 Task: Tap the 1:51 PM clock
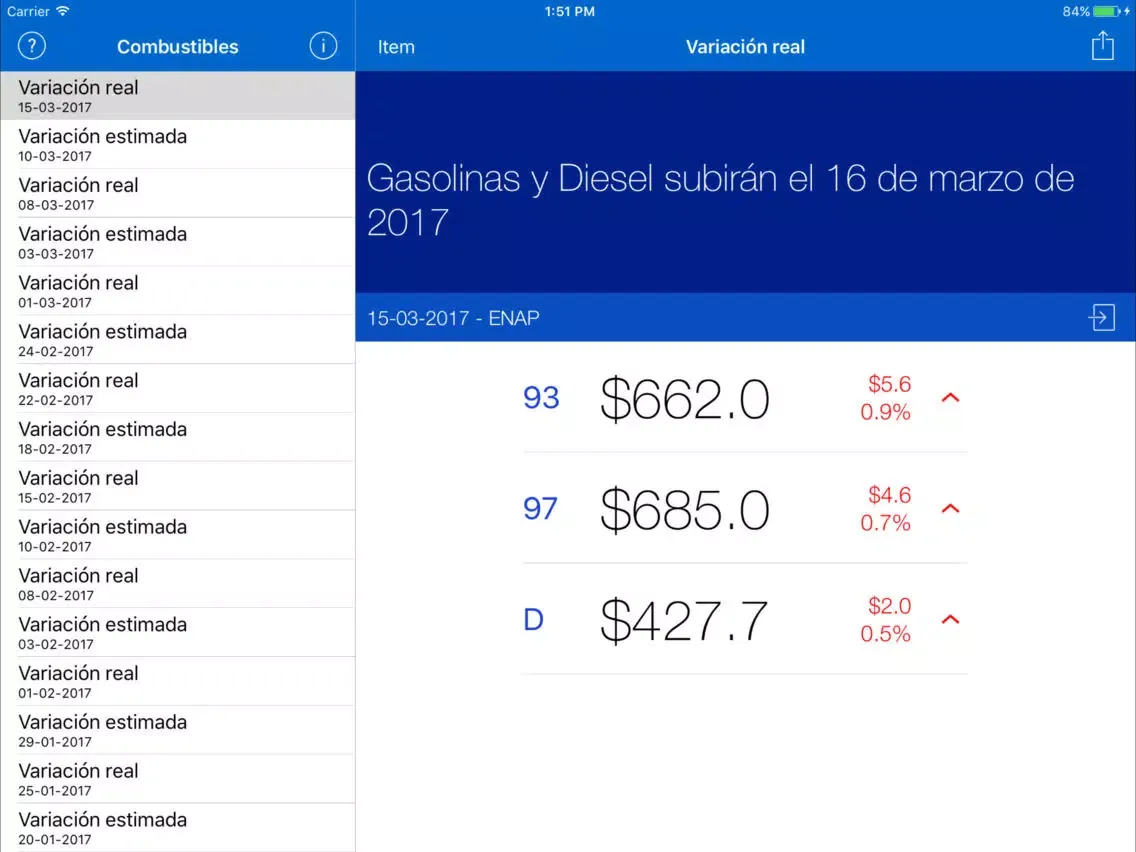(x=569, y=12)
